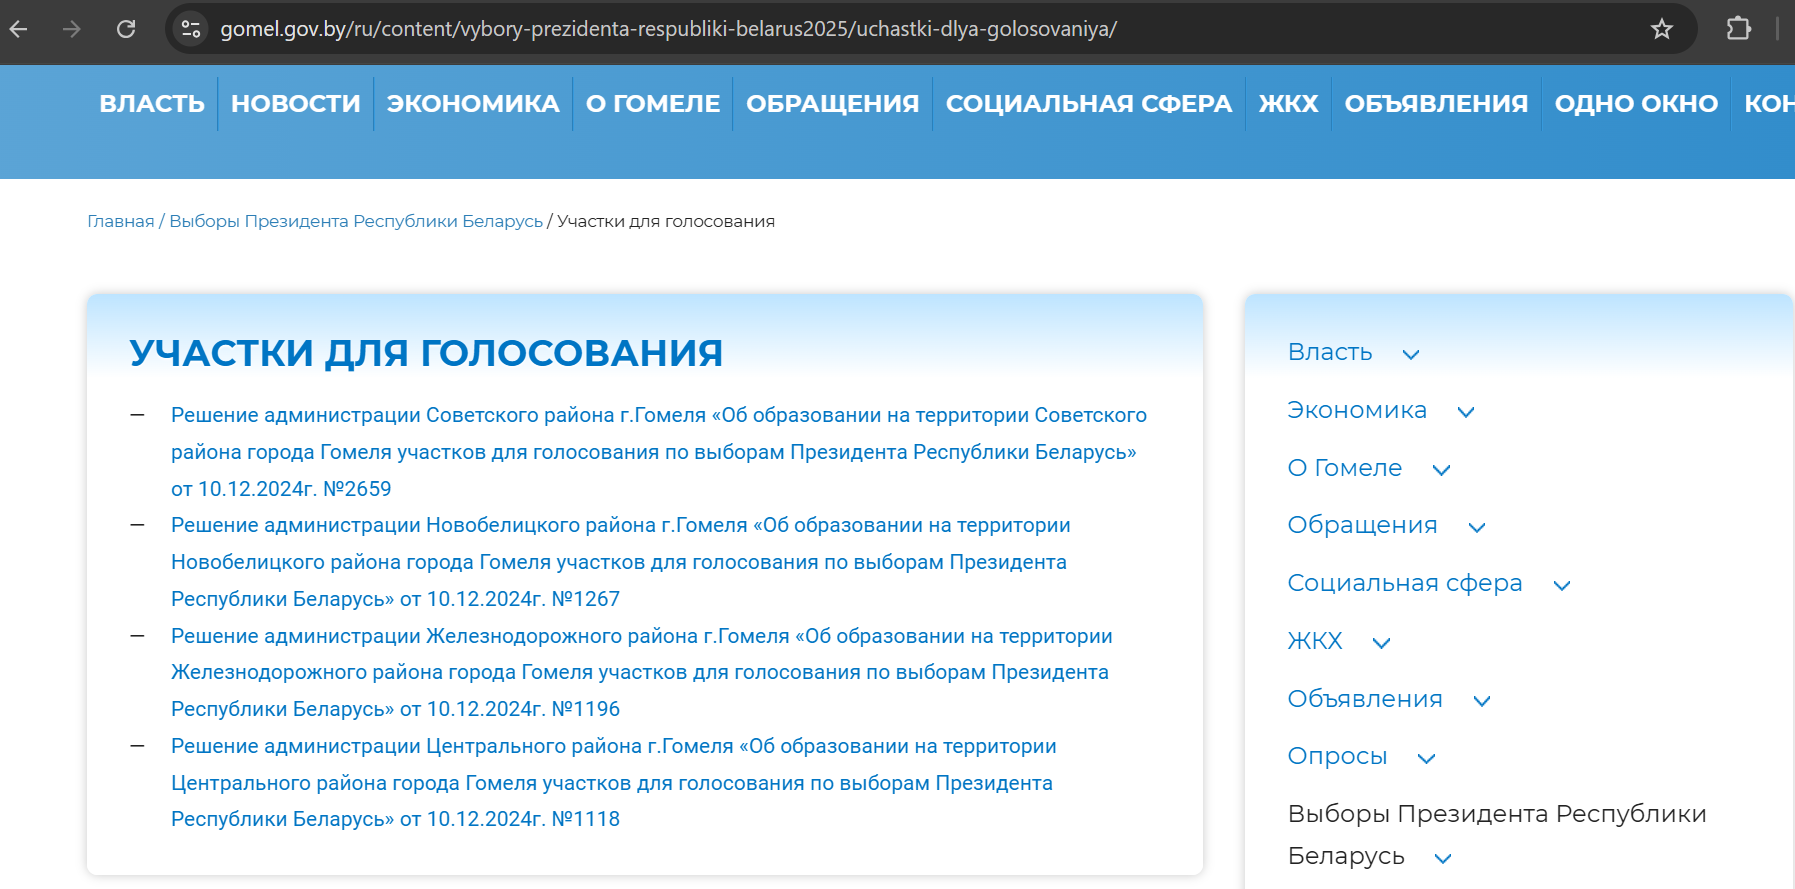Open site information icon in address bar
Screen dimensions: 1795x889
pos(191,29)
